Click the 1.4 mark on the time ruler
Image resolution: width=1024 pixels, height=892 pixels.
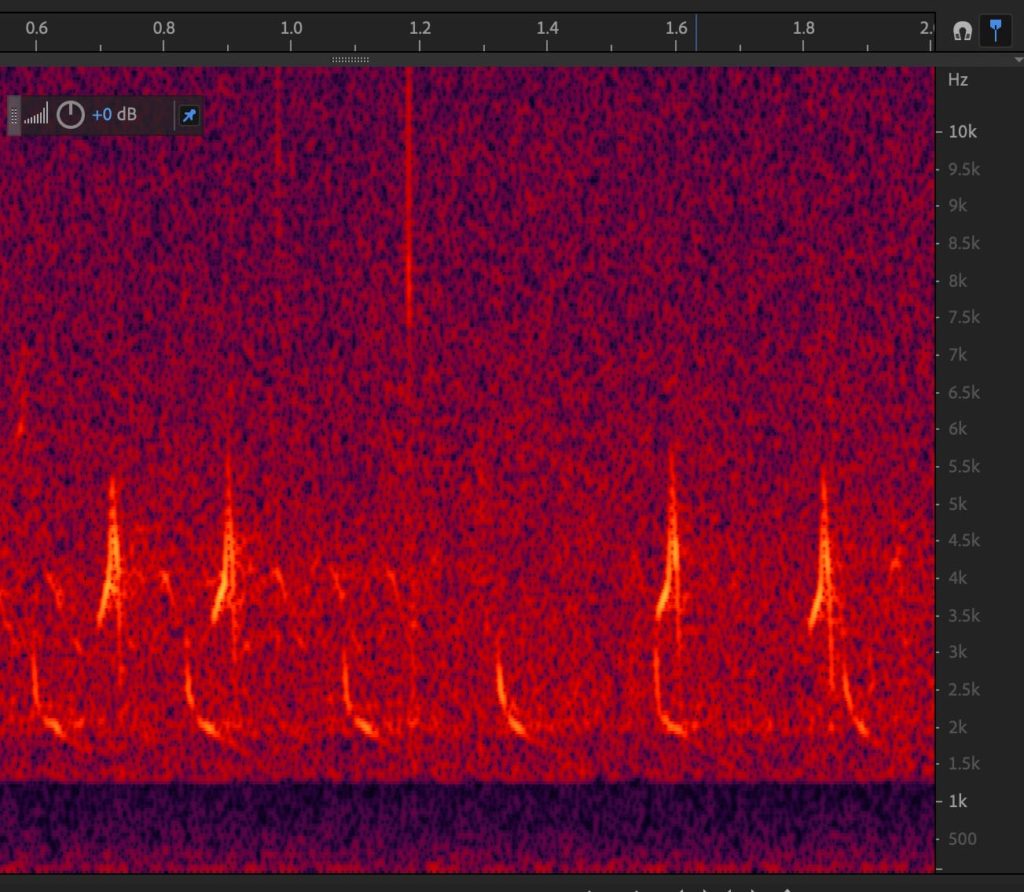click(x=547, y=28)
